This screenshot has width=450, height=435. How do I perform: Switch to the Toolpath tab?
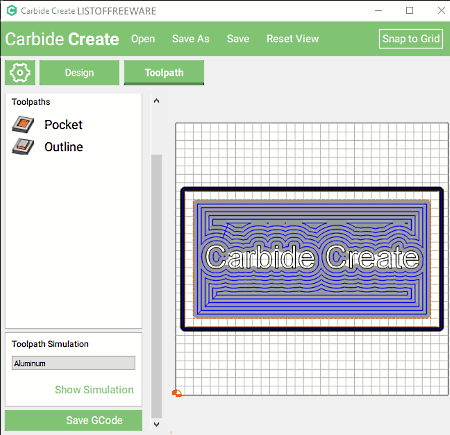(x=164, y=73)
